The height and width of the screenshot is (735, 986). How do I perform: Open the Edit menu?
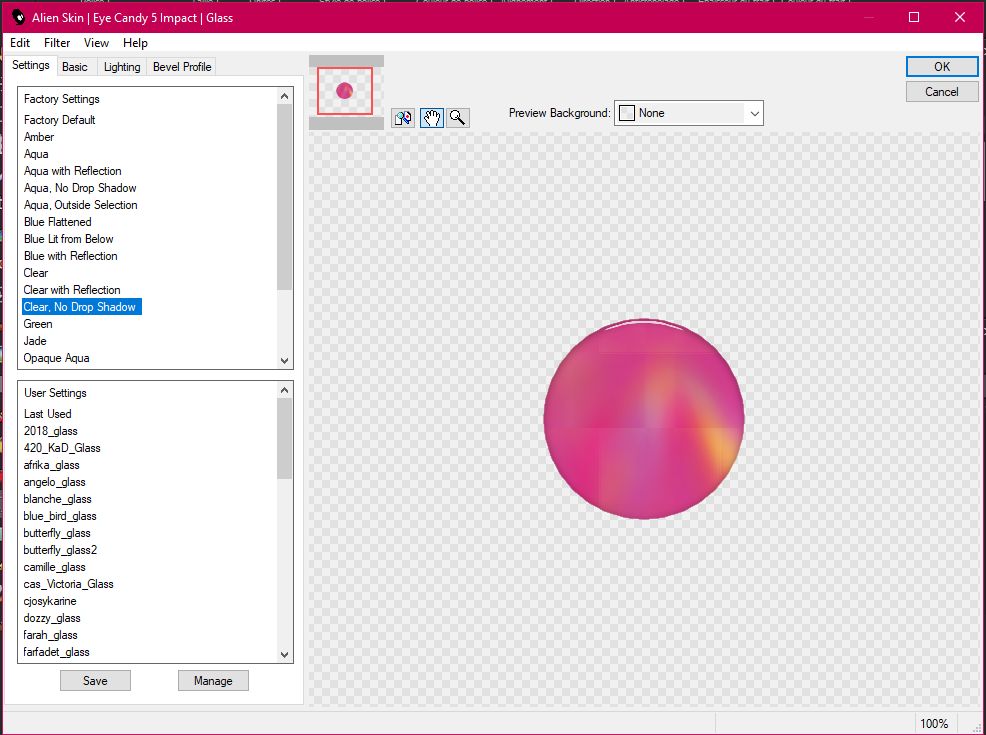click(20, 43)
